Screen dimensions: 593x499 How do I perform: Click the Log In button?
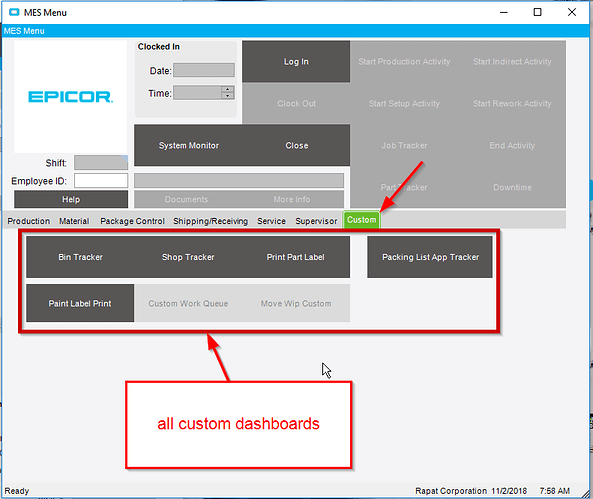click(296, 62)
